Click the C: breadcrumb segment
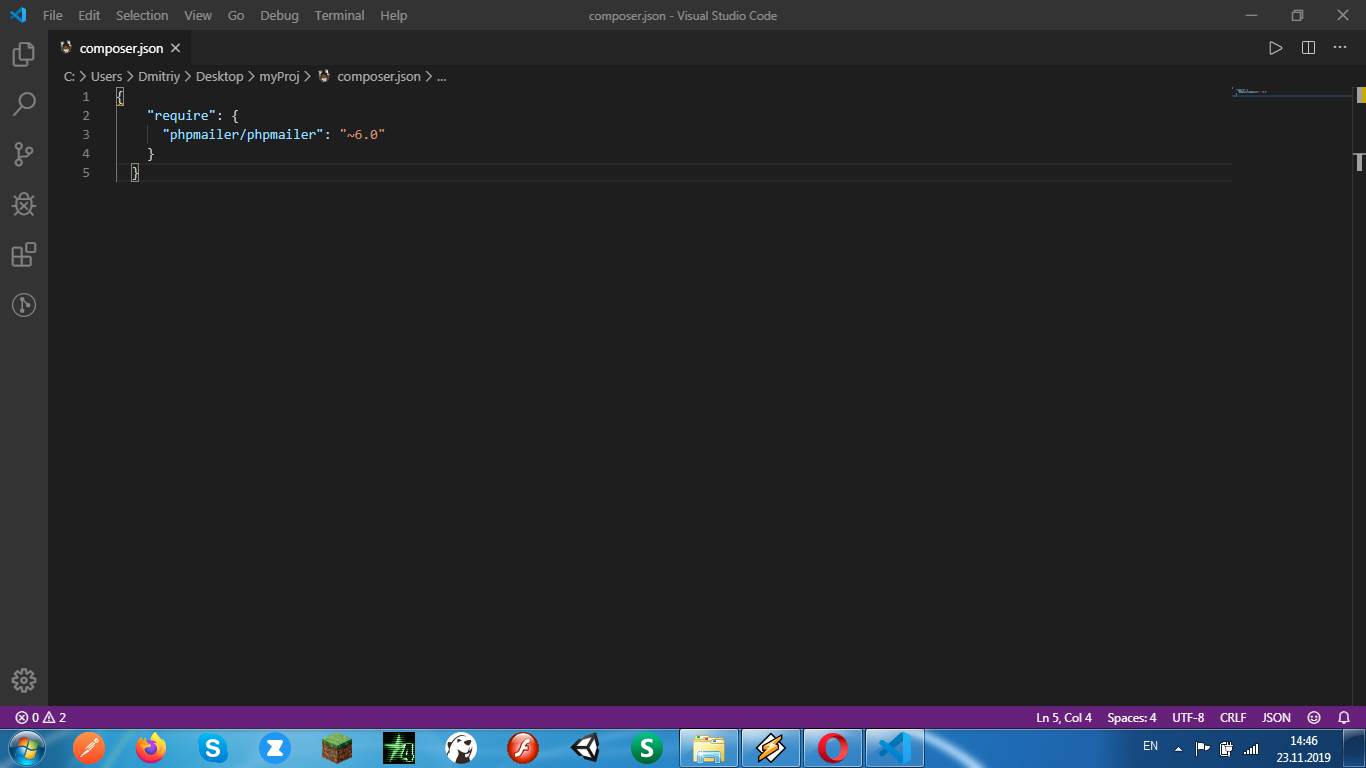 click(69, 76)
